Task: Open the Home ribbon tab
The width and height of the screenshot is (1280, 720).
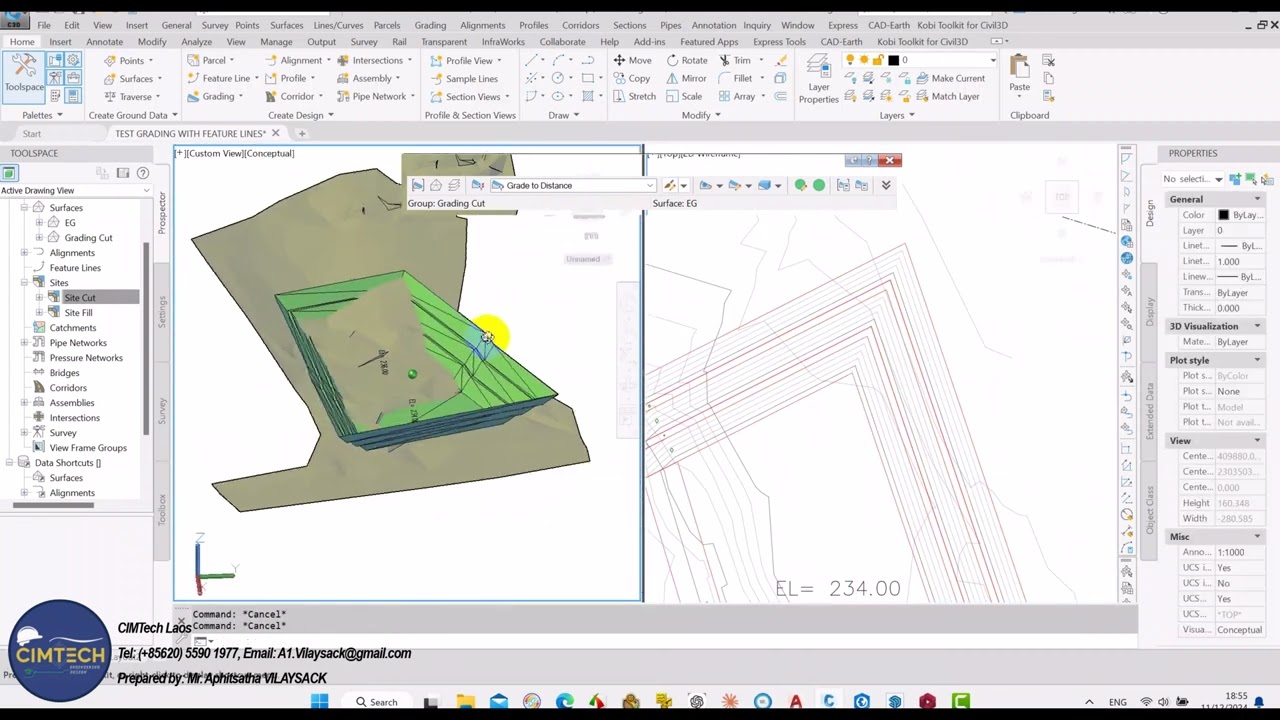Action: coord(21,42)
